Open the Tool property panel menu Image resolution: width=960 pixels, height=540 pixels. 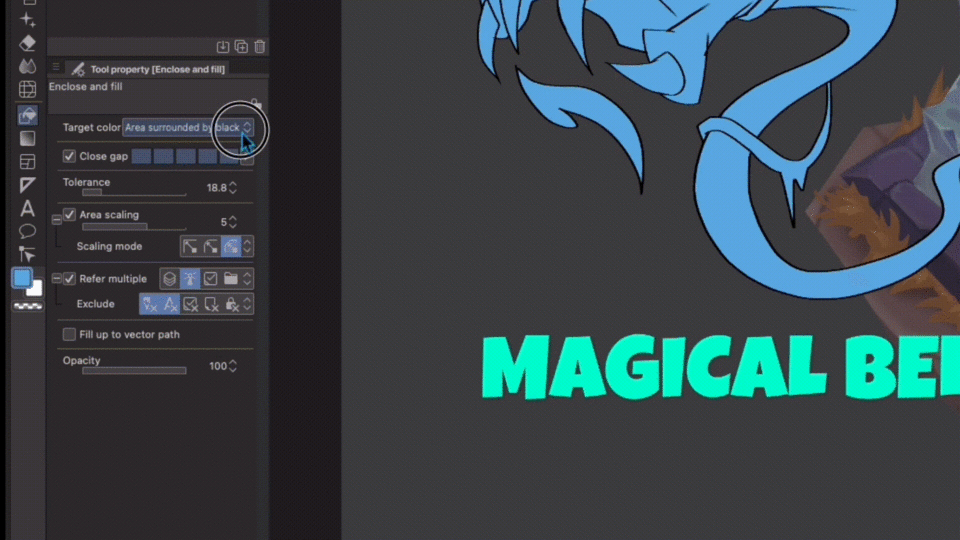pos(56,67)
